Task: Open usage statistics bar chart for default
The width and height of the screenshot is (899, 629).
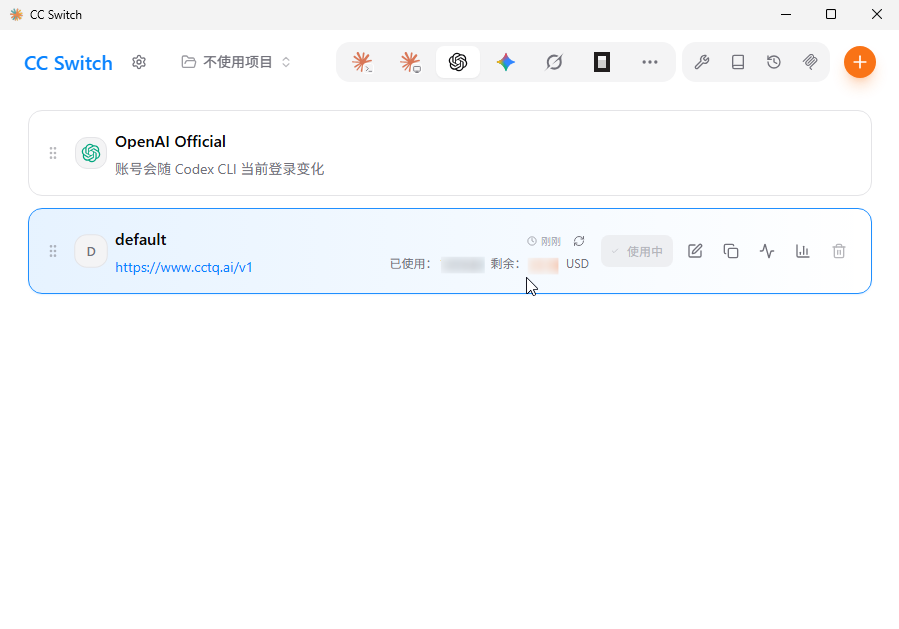Action: click(x=803, y=251)
